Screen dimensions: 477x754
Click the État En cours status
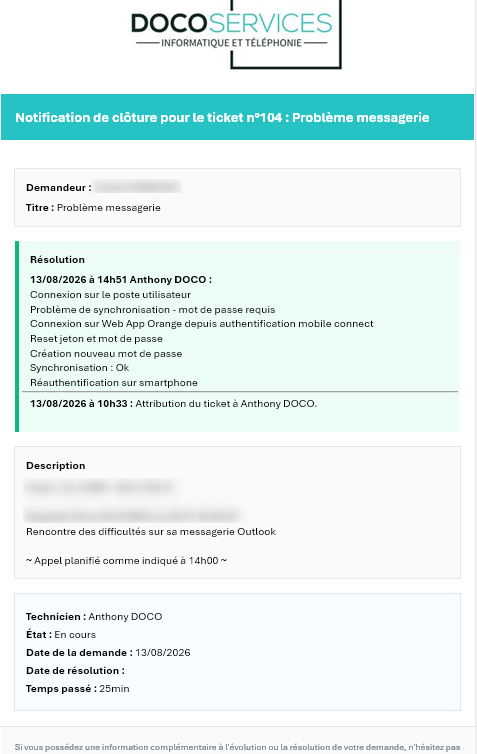pyautogui.click(x=61, y=635)
